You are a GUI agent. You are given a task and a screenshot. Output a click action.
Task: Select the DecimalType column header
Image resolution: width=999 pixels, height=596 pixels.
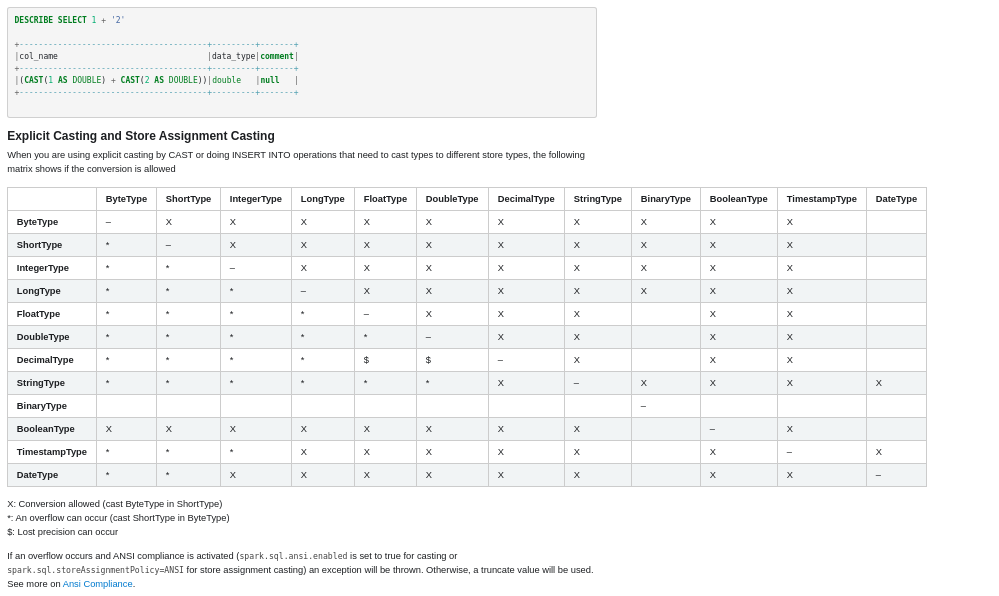pos(526,199)
